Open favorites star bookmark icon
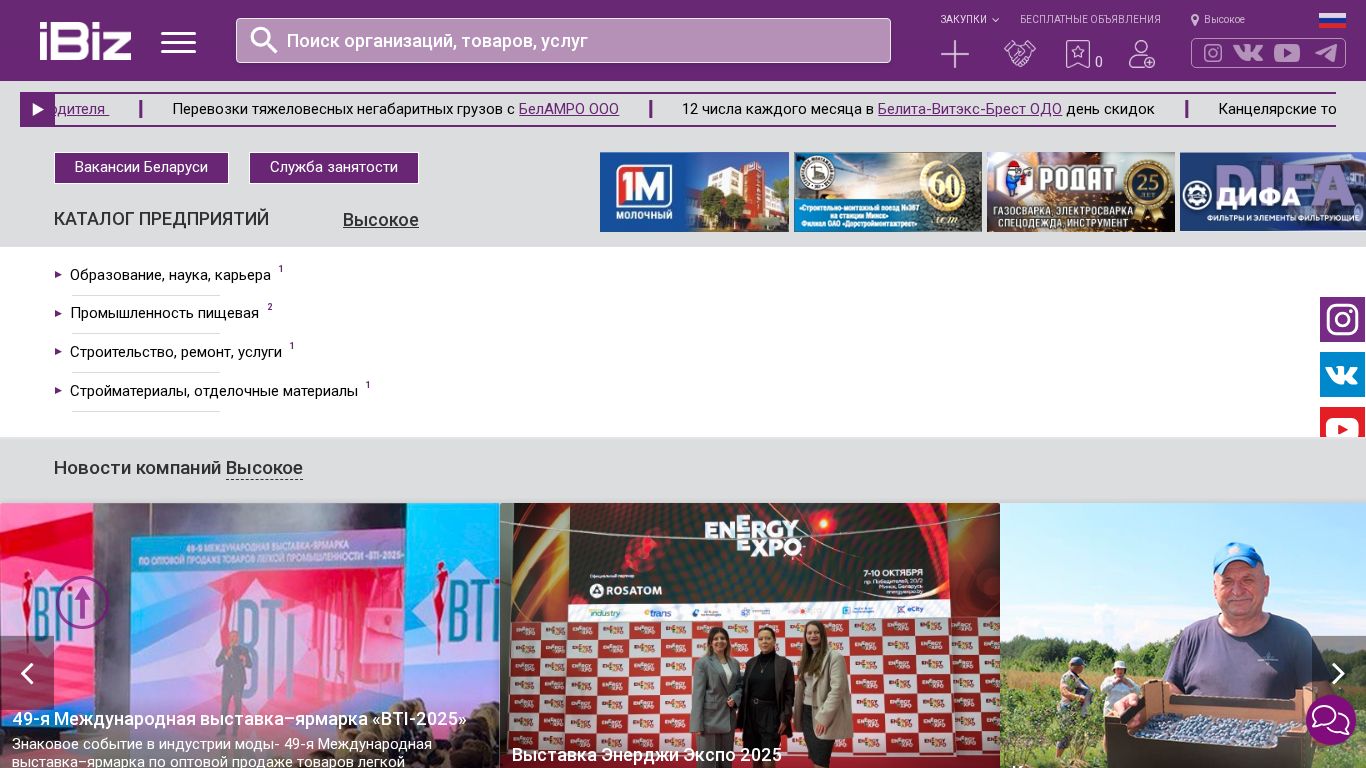This screenshot has height=768, width=1366. tap(1078, 54)
